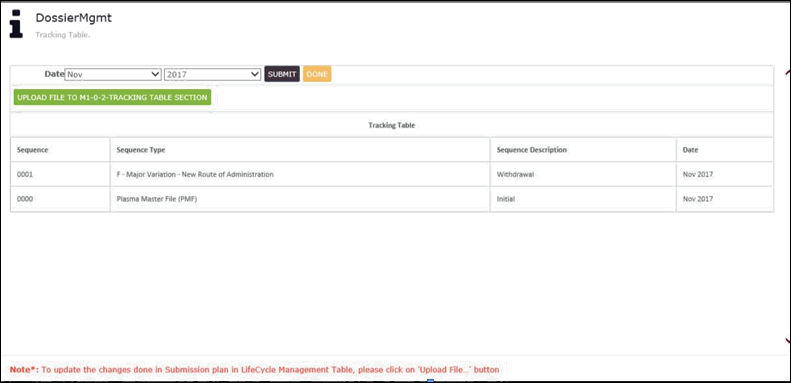
Task: Select Nov 2017 date in row 0001
Action: coord(724,174)
